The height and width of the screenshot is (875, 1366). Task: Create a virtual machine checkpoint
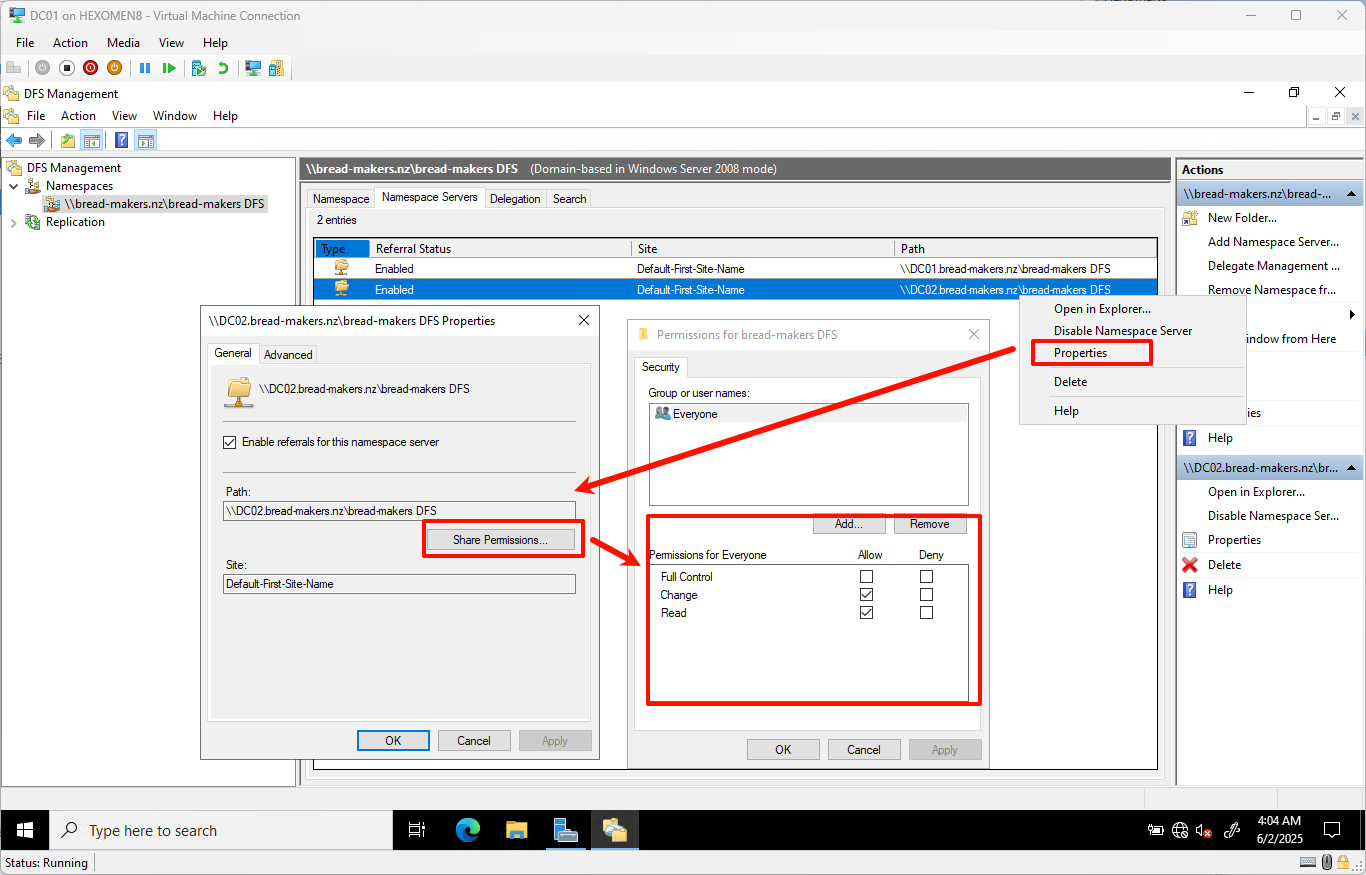[x=196, y=68]
